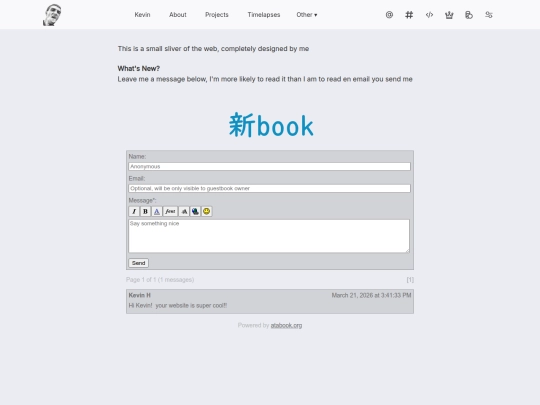Apply italic formatting in message toolbar

(x=134, y=211)
